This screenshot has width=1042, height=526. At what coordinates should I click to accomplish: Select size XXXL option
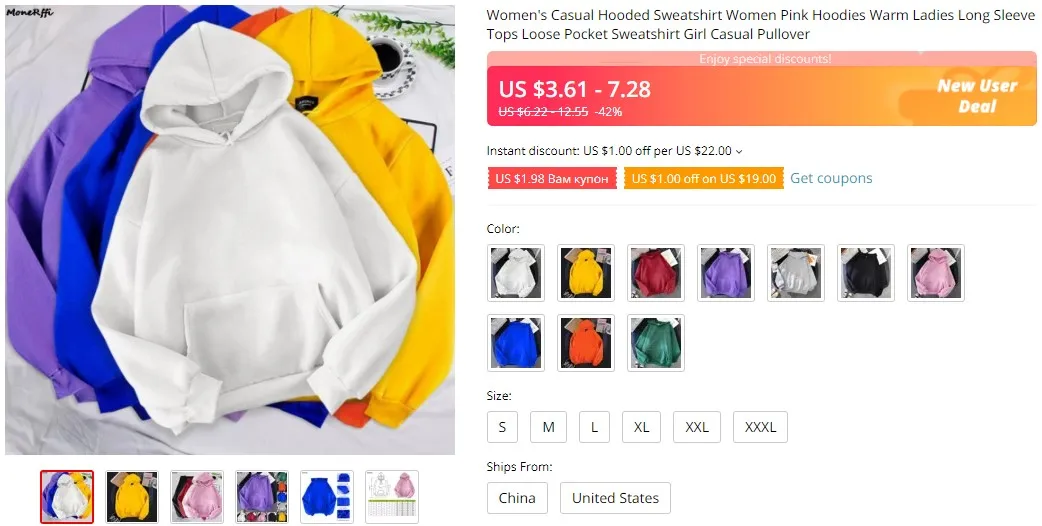(760, 427)
